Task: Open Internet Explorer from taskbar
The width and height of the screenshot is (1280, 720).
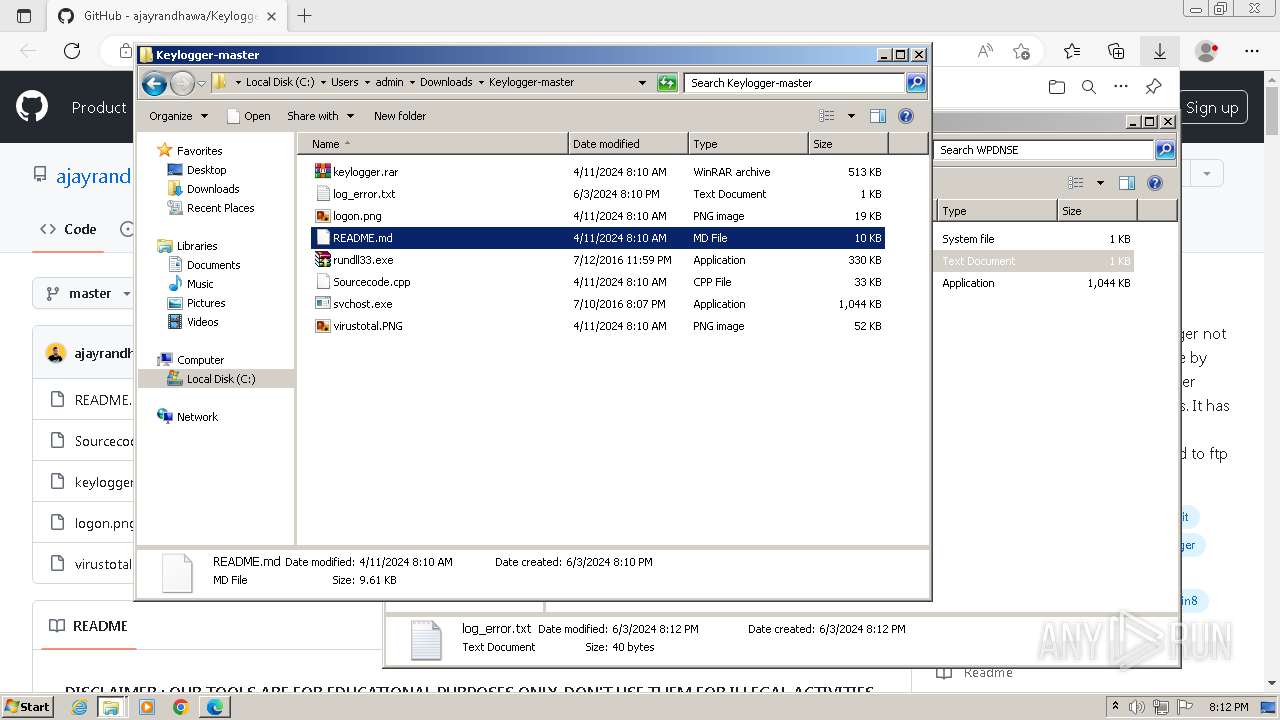Action: (79, 707)
